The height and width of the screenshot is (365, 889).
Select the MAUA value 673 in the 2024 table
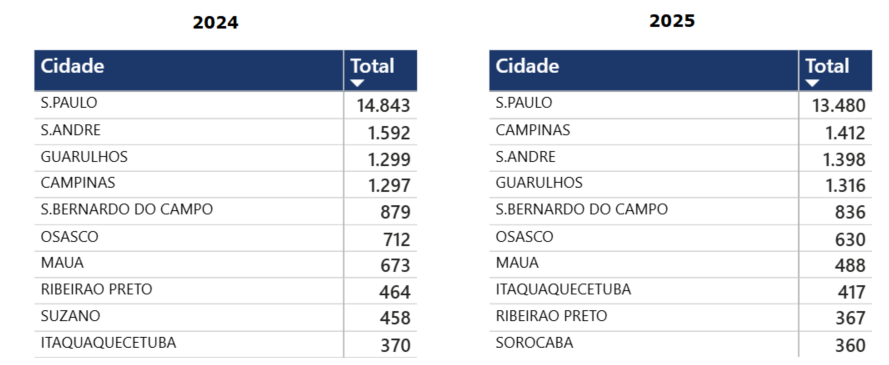395,266
